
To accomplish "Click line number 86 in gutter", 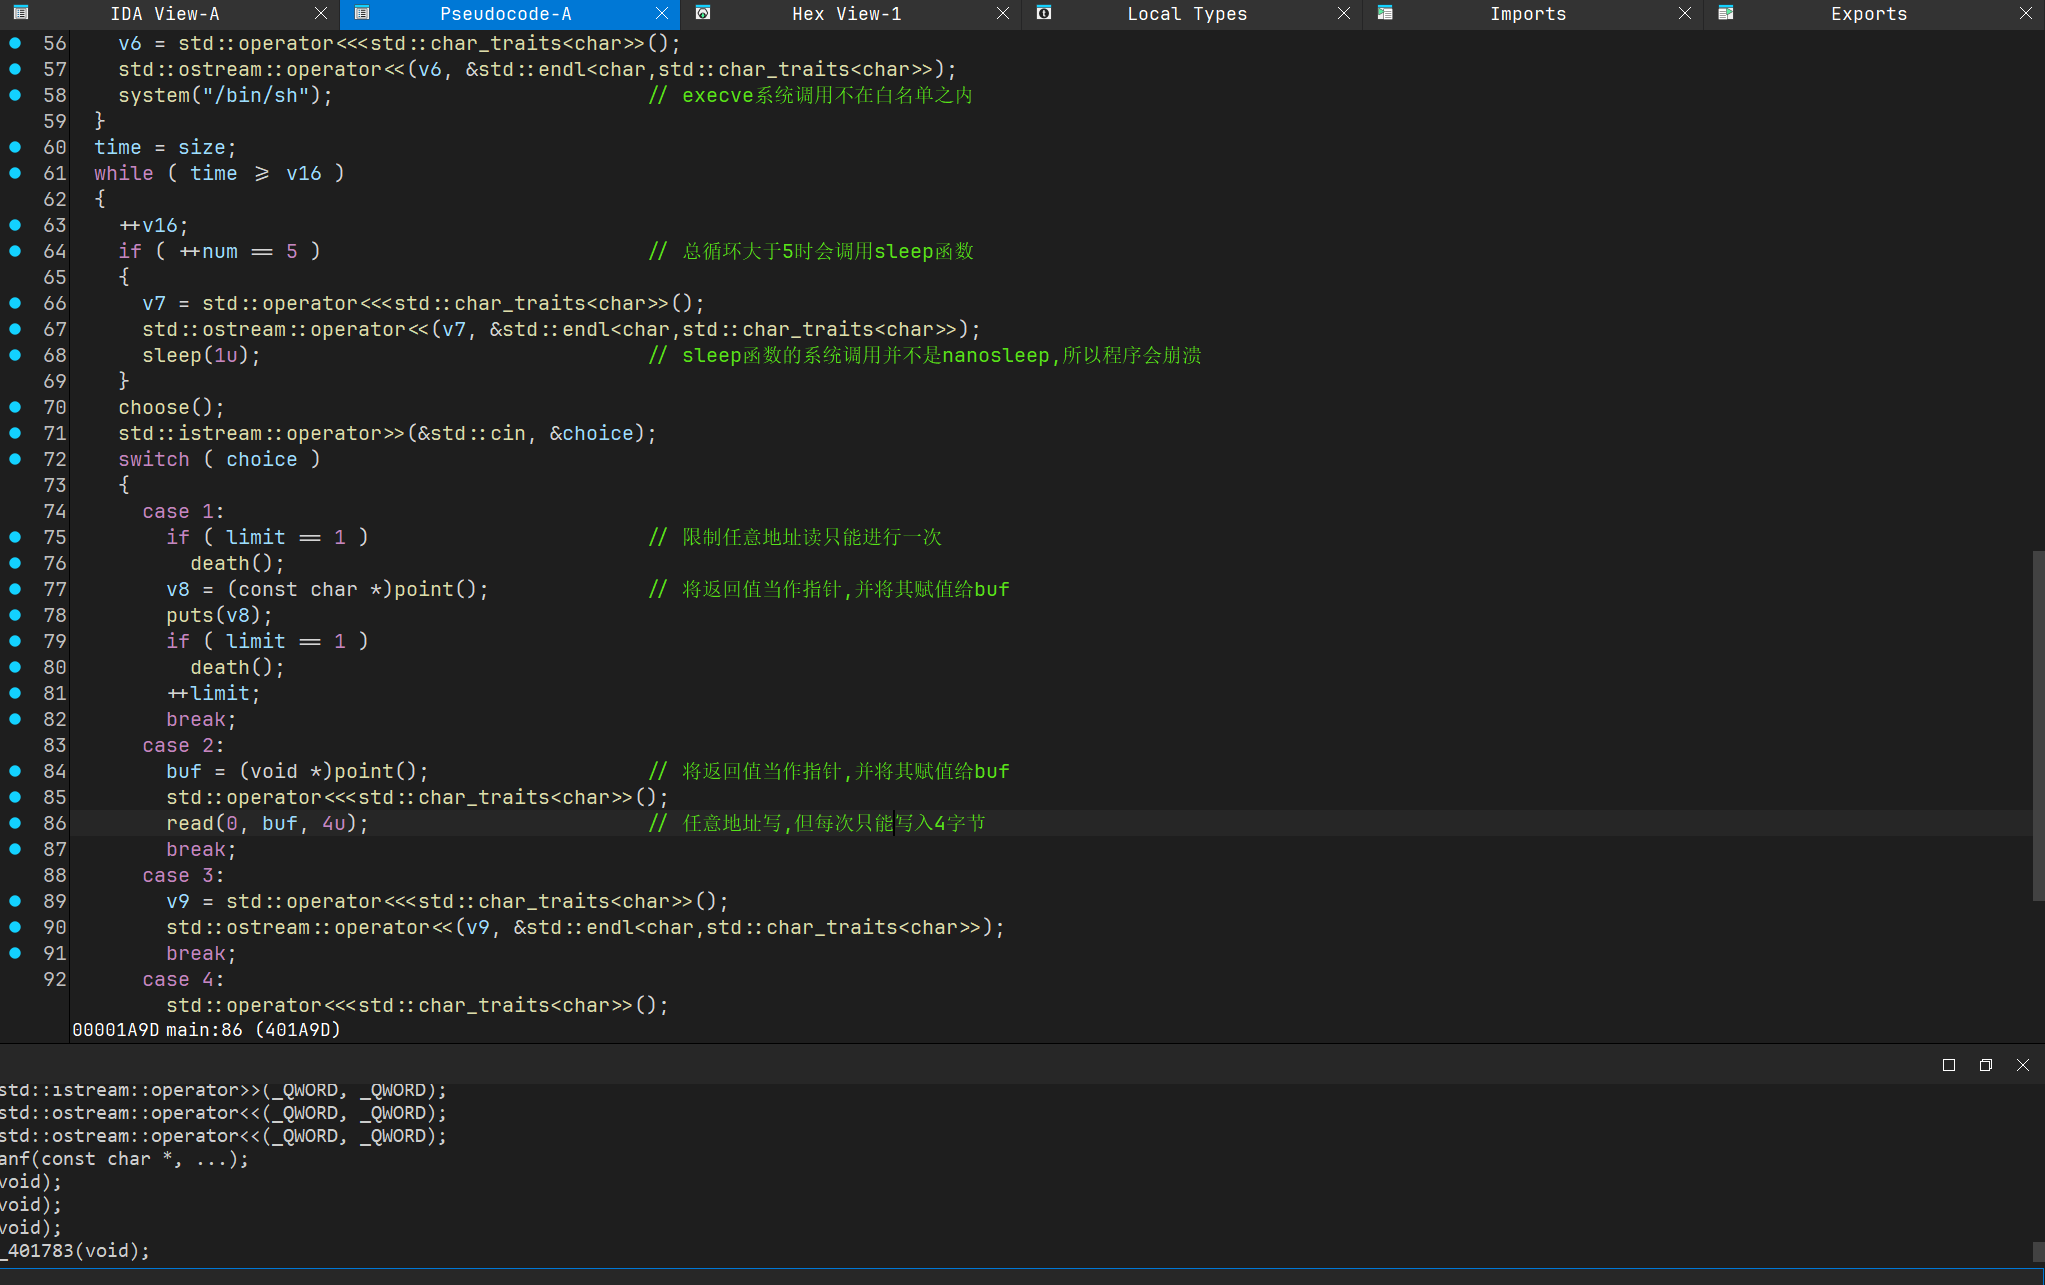I will pyautogui.click(x=54, y=823).
